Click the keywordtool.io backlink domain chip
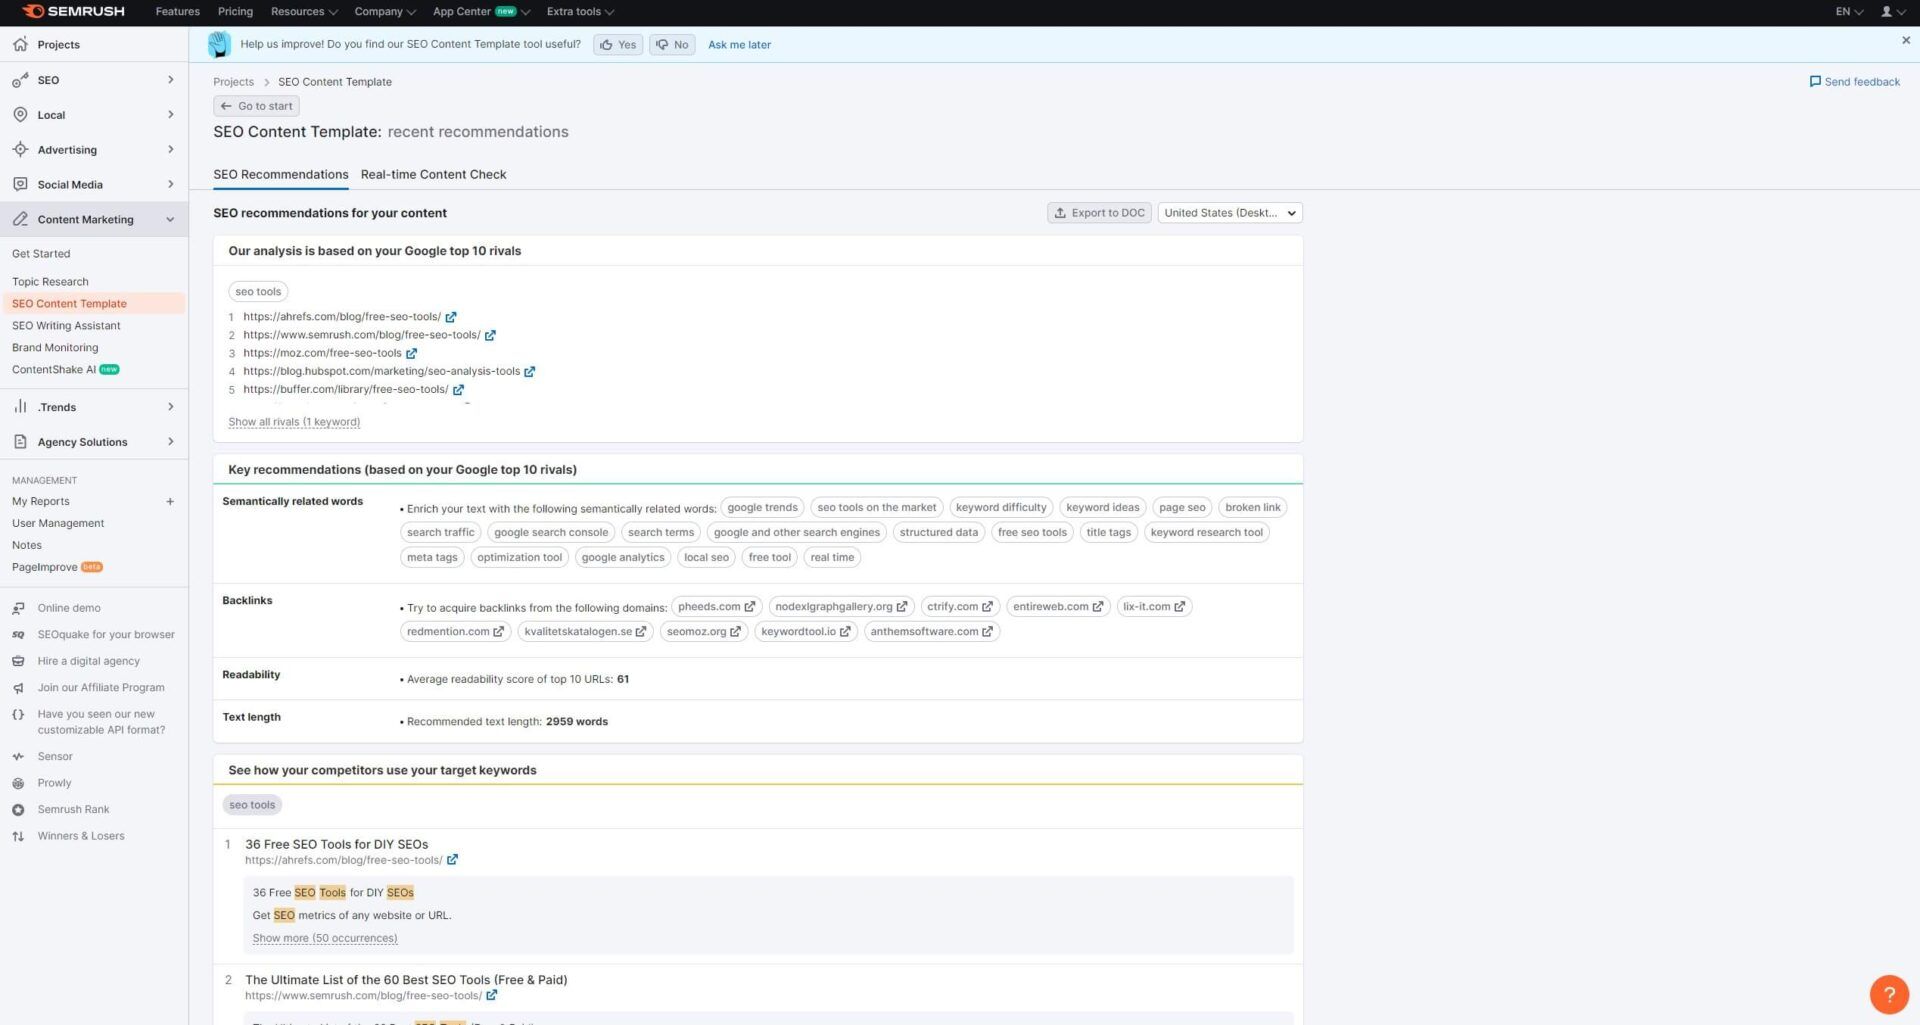 805,632
